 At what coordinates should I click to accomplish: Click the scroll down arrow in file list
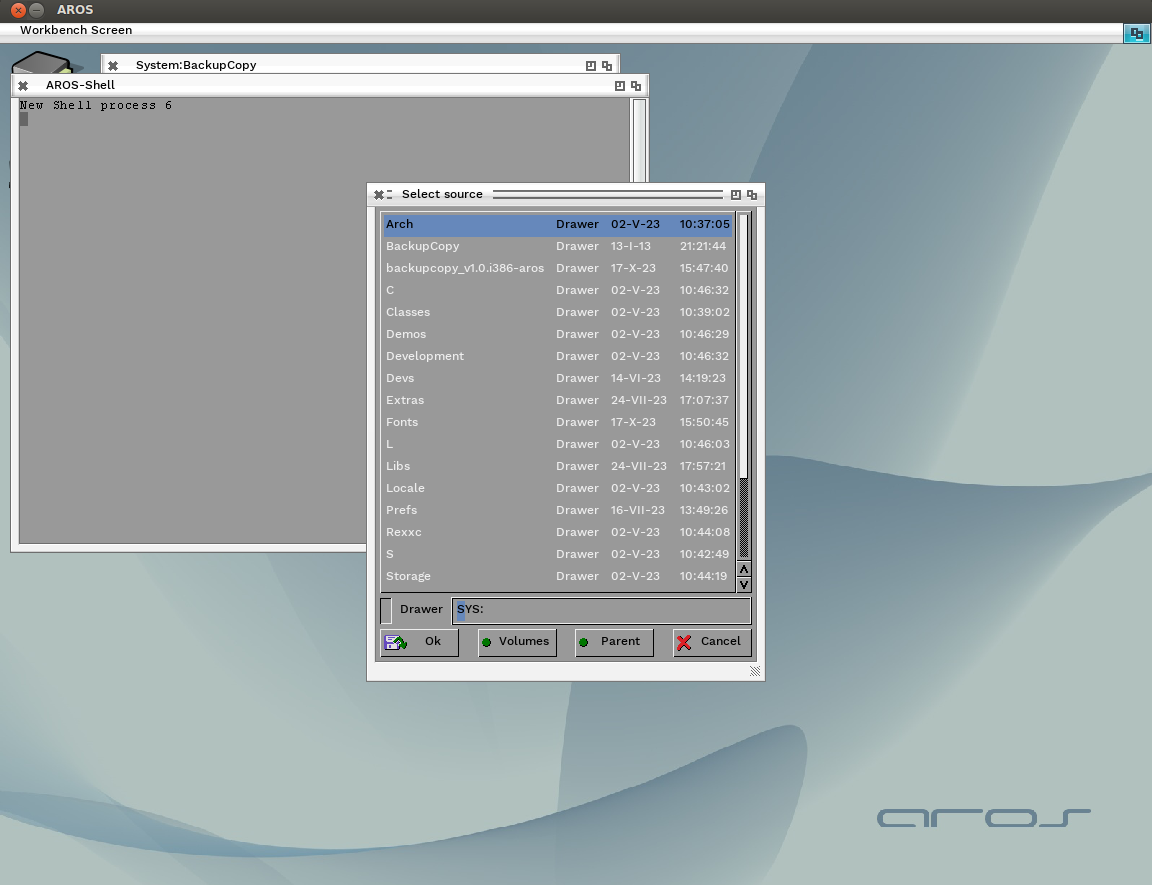click(744, 585)
